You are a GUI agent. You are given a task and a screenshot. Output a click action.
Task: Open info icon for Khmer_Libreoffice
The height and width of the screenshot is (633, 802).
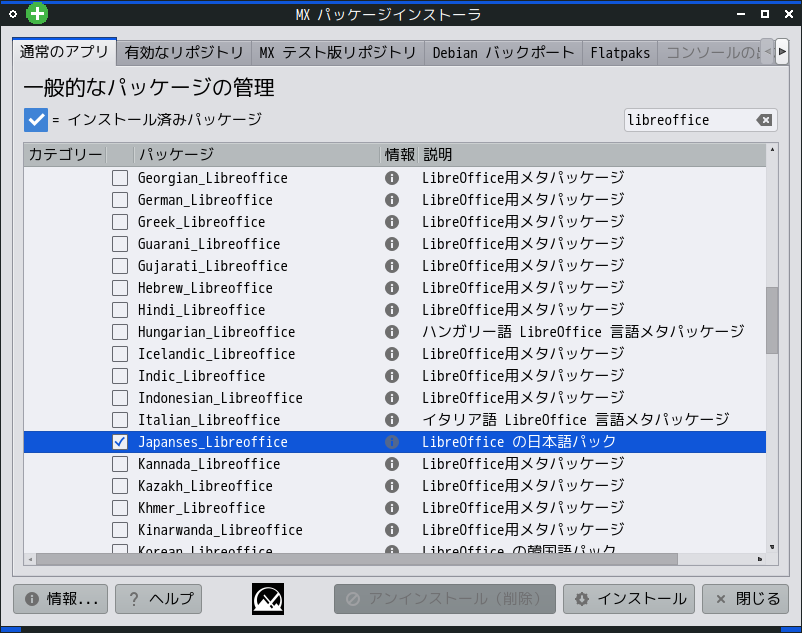point(392,508)
